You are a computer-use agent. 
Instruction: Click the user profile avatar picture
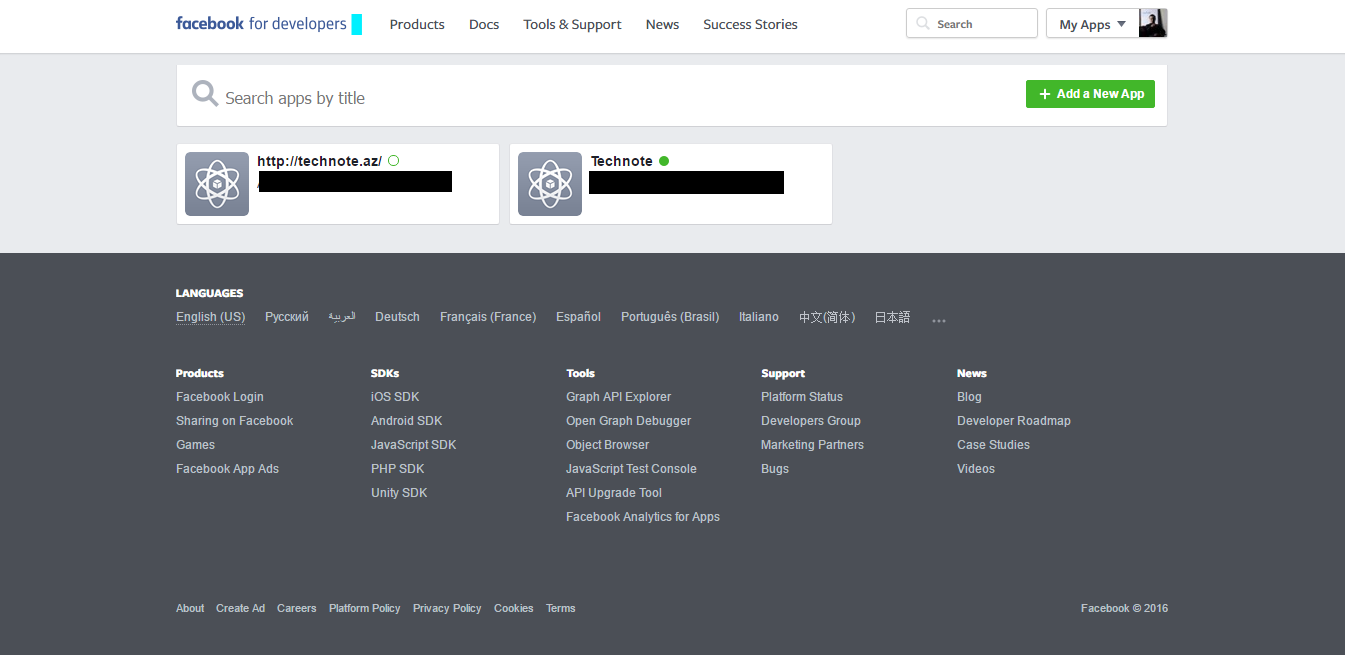(1153, 24)
